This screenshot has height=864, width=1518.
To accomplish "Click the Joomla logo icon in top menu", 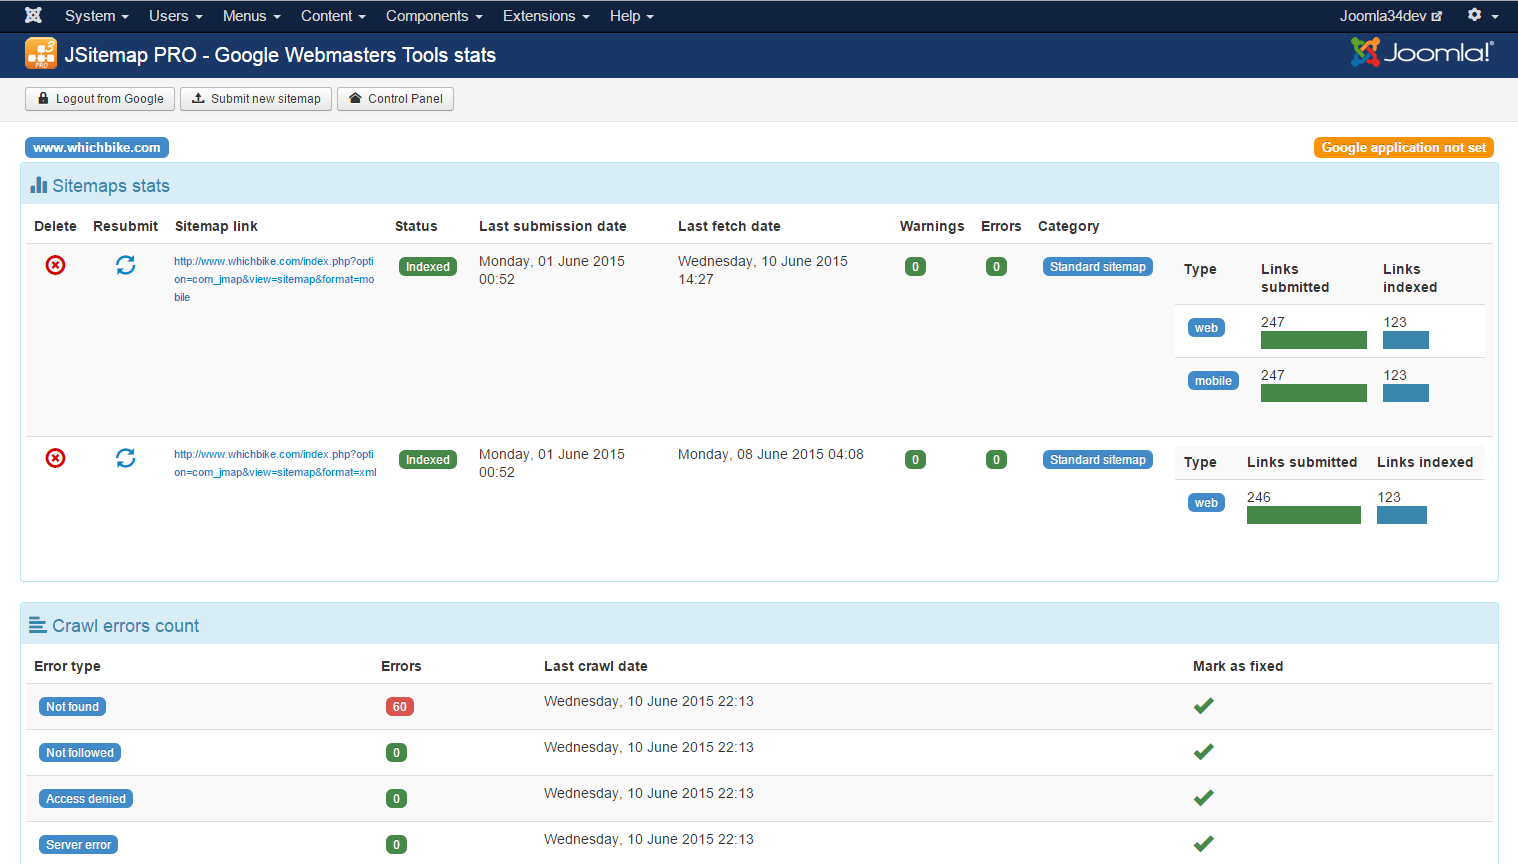I will click(x=33, y=15).
